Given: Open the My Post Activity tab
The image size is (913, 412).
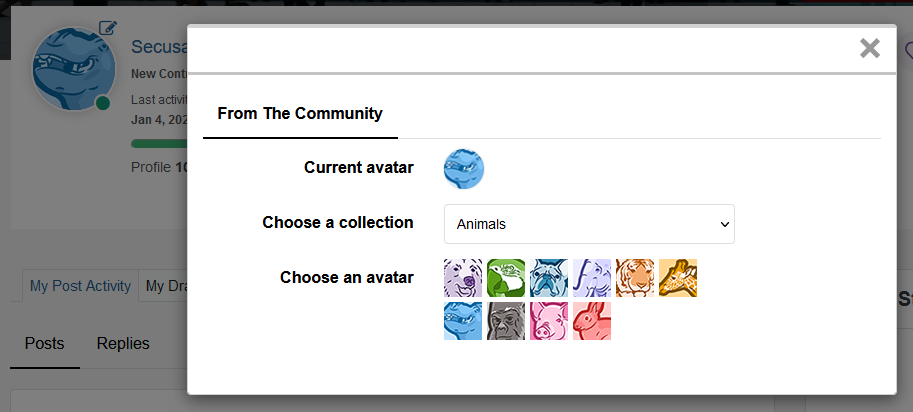Looking at the screenshot, I should click(x=80, y=286).
